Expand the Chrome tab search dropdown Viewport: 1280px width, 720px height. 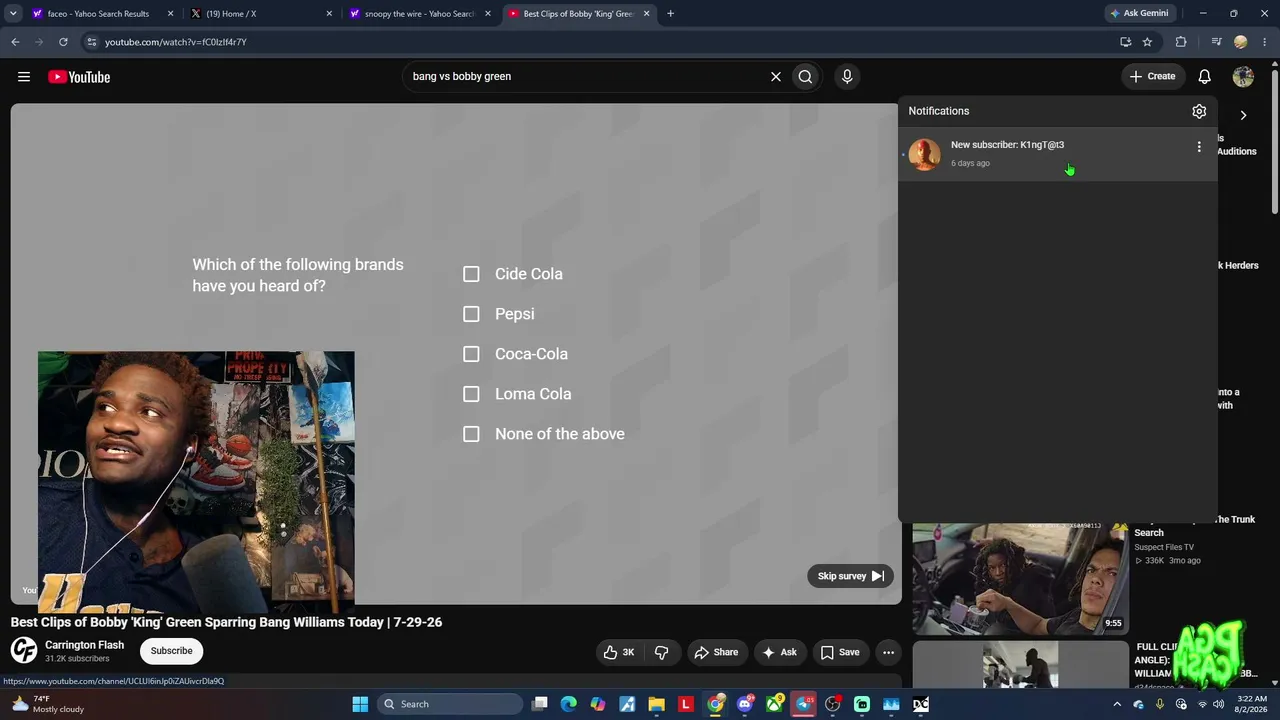point(13,14)
